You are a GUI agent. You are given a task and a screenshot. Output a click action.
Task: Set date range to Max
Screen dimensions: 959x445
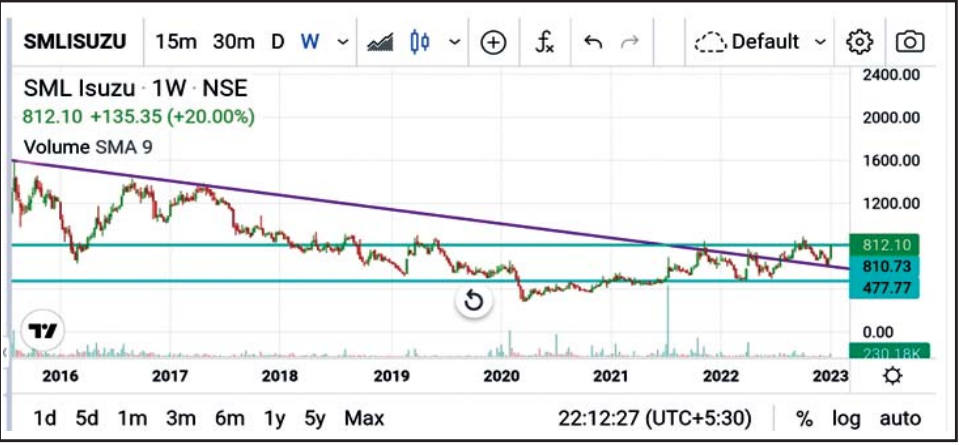point(364,419)
